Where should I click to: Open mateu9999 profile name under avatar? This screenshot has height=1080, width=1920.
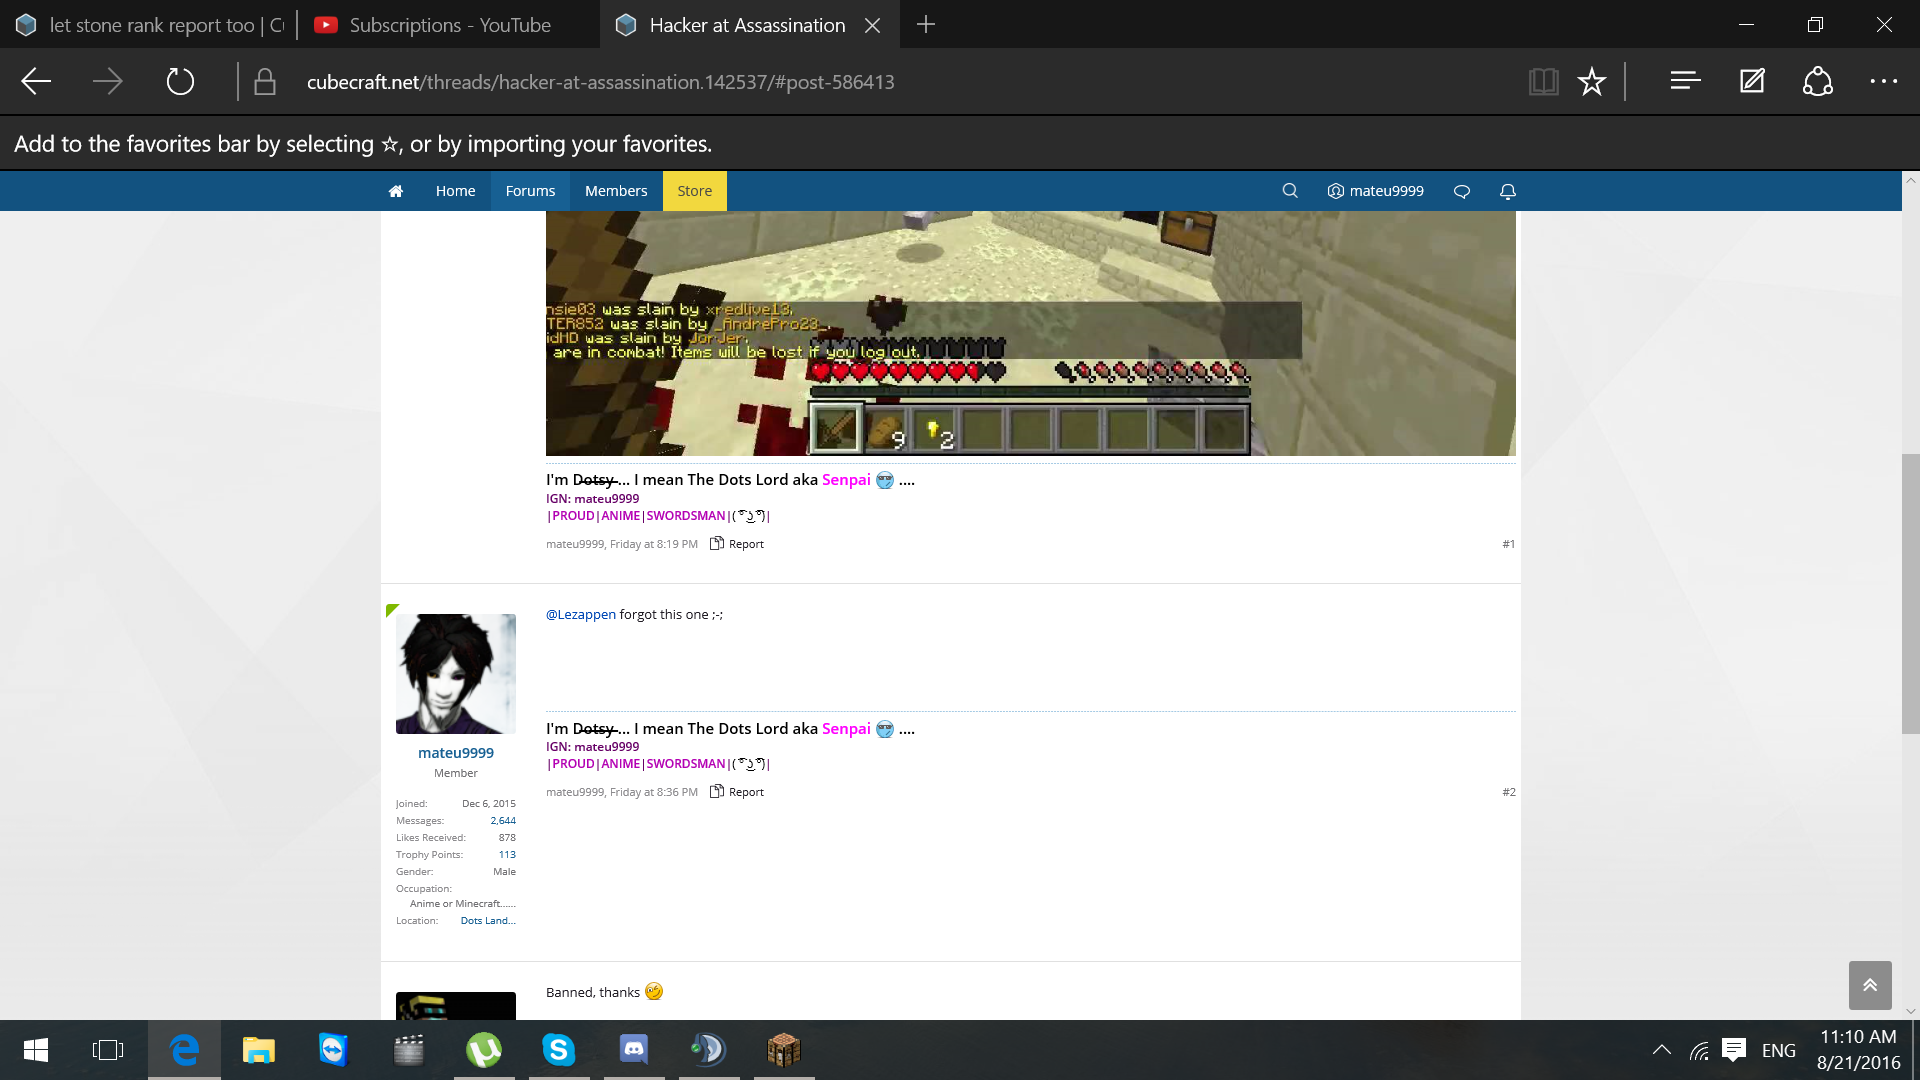455,753
